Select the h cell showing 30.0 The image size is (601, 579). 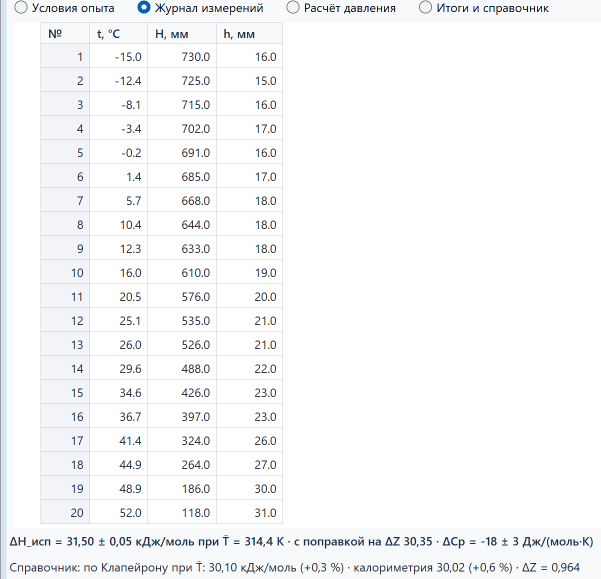click(250, 488)
